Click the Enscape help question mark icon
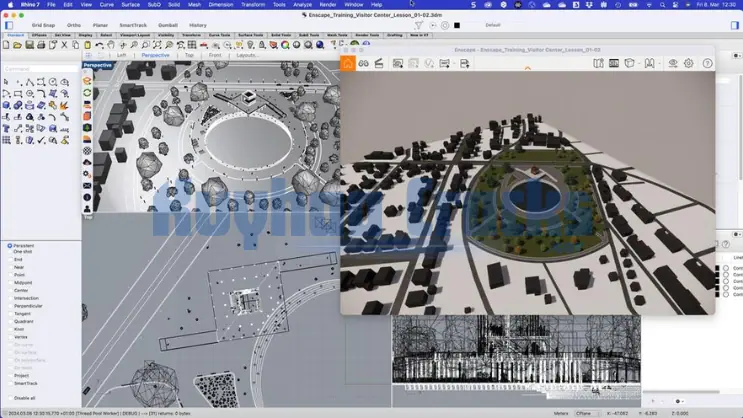 point(706,63)
